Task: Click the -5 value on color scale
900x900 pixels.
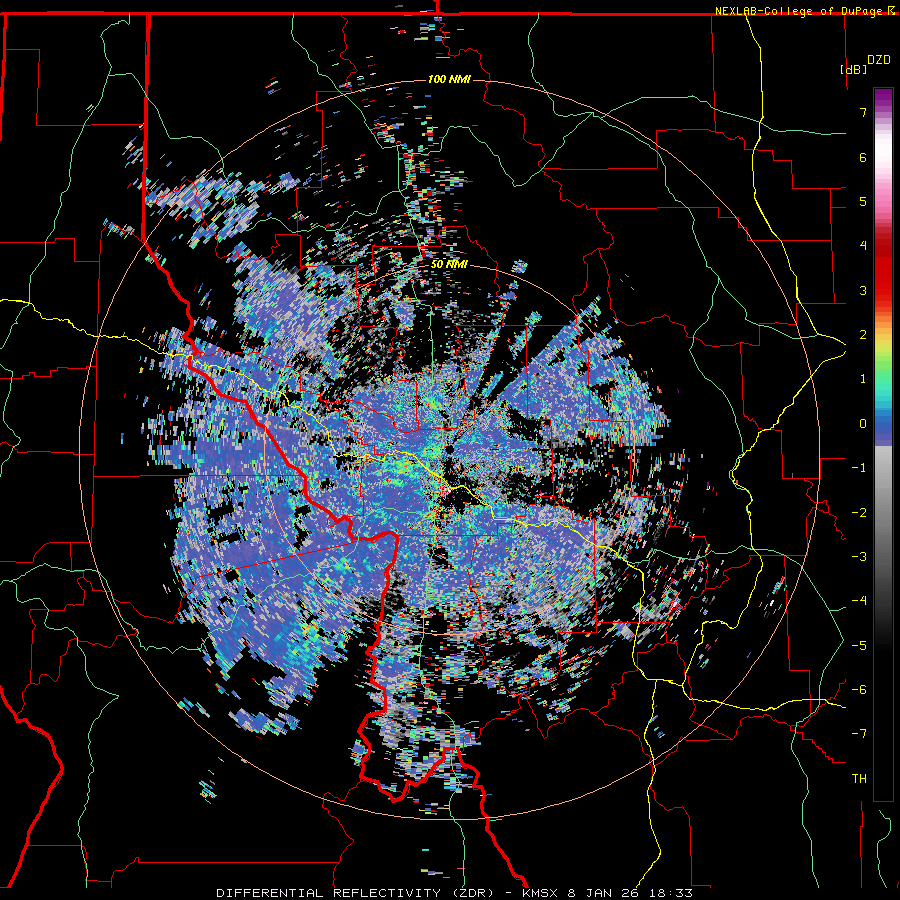Action: click(859, 646)
